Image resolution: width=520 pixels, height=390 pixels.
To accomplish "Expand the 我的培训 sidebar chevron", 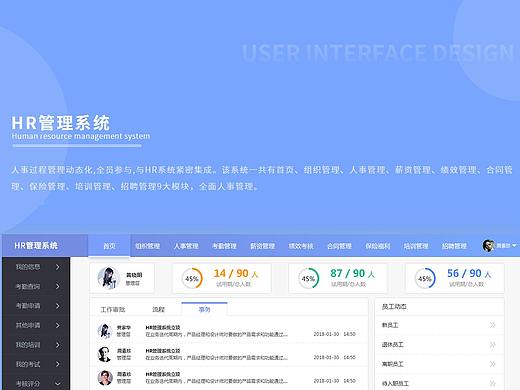I will [58, 345].
